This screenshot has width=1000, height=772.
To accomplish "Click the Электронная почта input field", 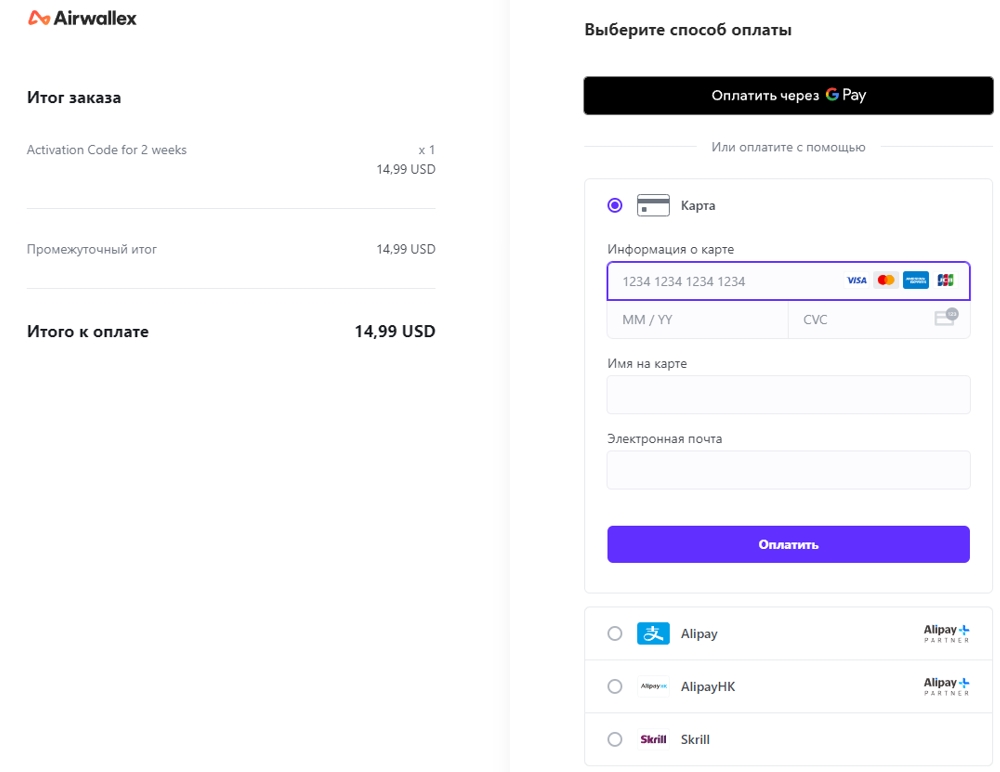I will (788, 470).
